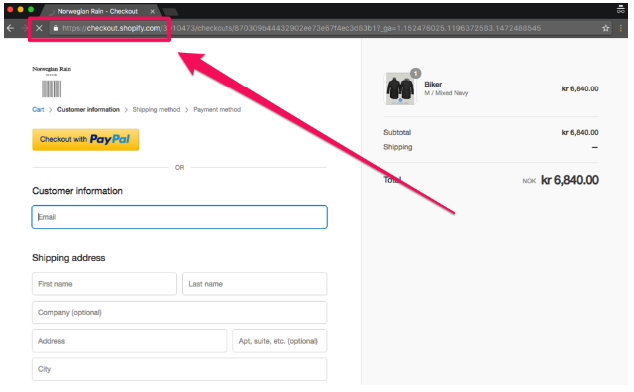
Task: Stop page loading with the X icon
Action: click(39, 28)
